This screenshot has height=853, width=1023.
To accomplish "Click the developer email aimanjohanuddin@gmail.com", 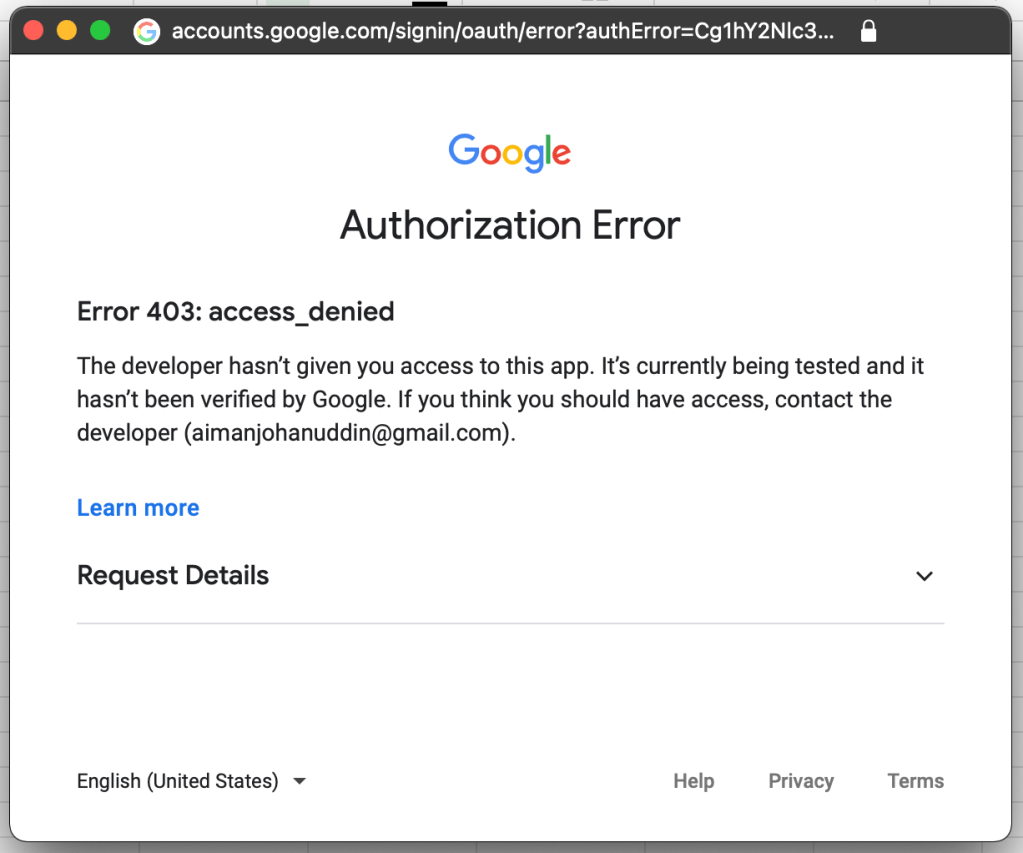I will [x=347, y=435].
